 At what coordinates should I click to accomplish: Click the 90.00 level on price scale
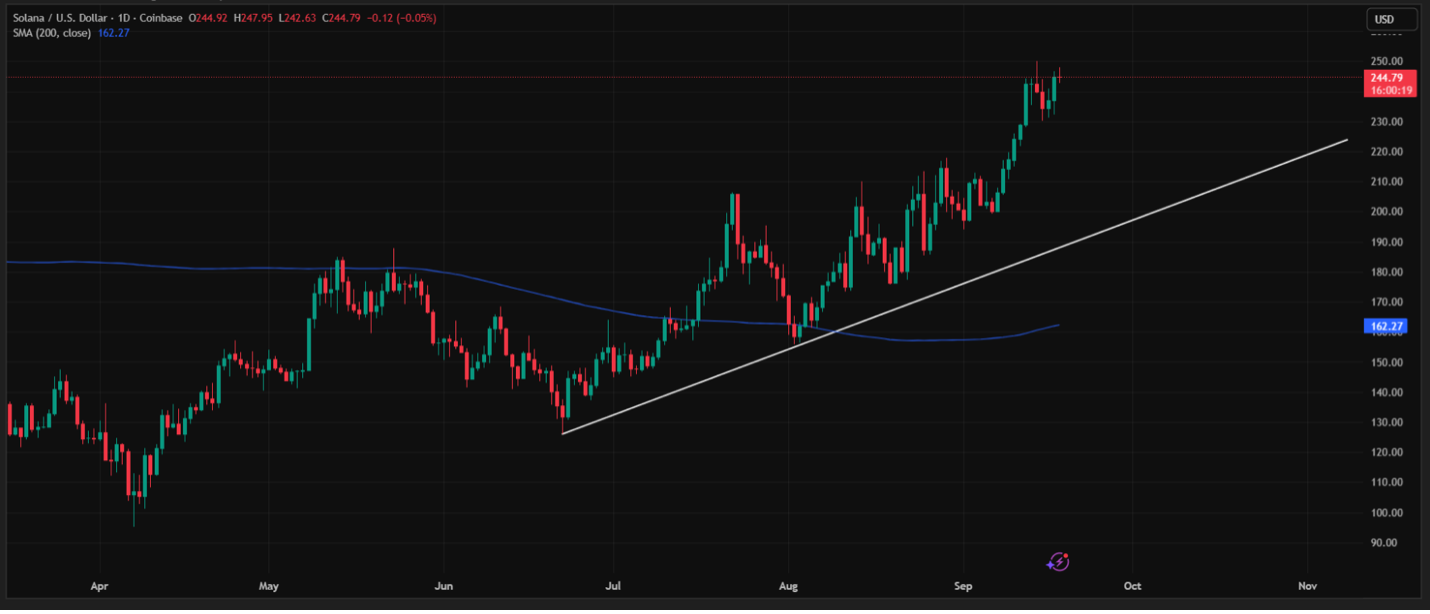tap(1384, 543)
